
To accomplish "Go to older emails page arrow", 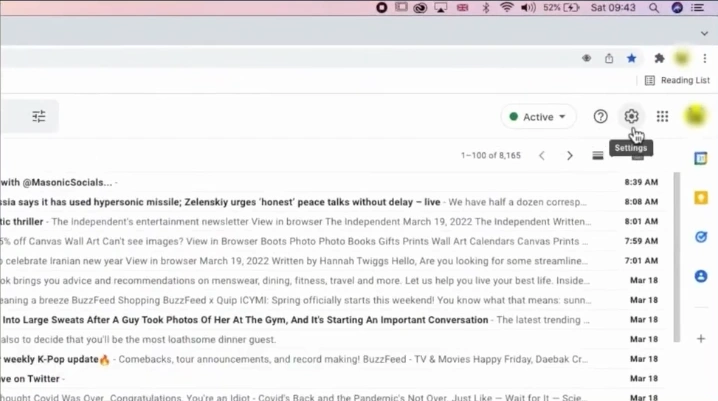I will point(570,156).
